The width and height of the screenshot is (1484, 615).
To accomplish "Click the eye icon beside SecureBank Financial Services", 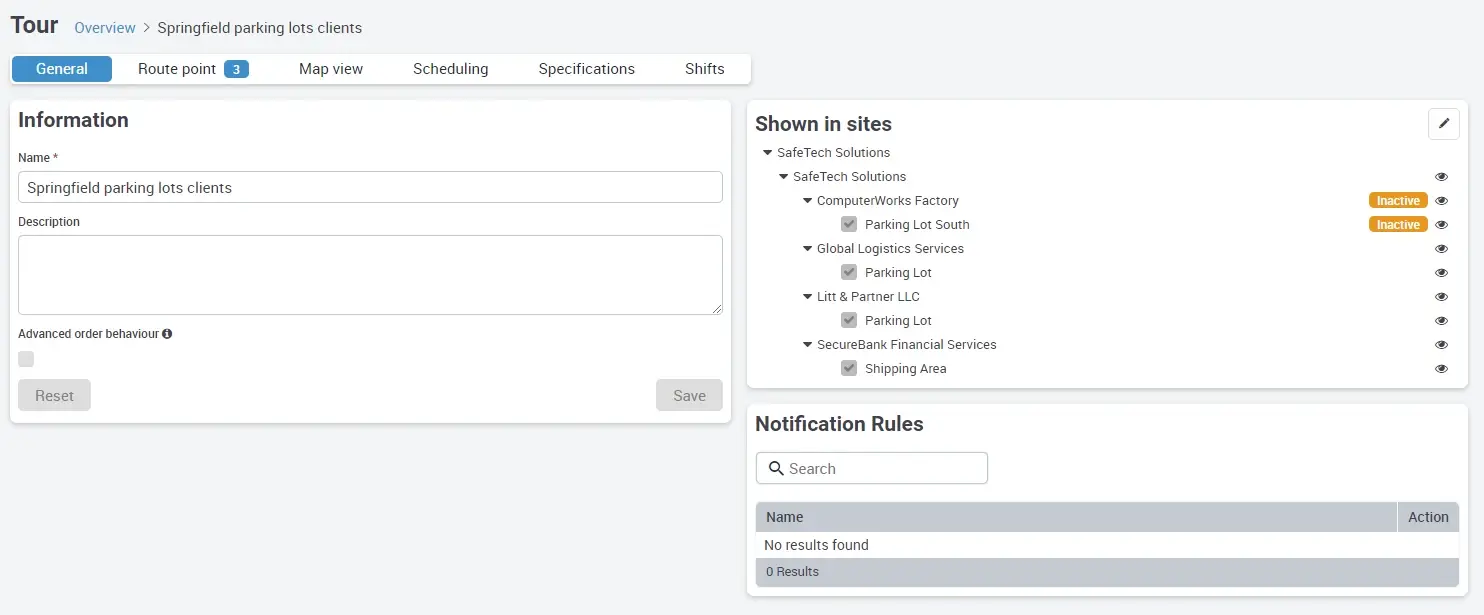I will 1441,344.
